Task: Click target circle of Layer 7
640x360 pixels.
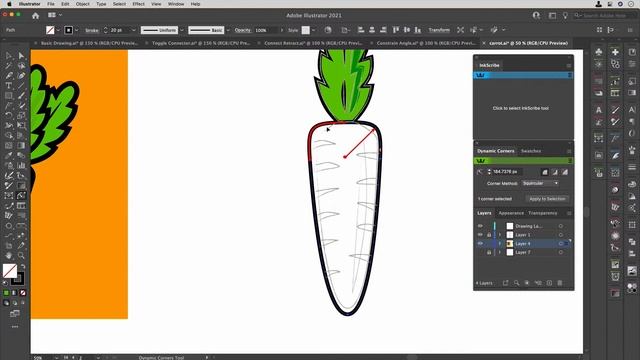Action: [561, 253]
